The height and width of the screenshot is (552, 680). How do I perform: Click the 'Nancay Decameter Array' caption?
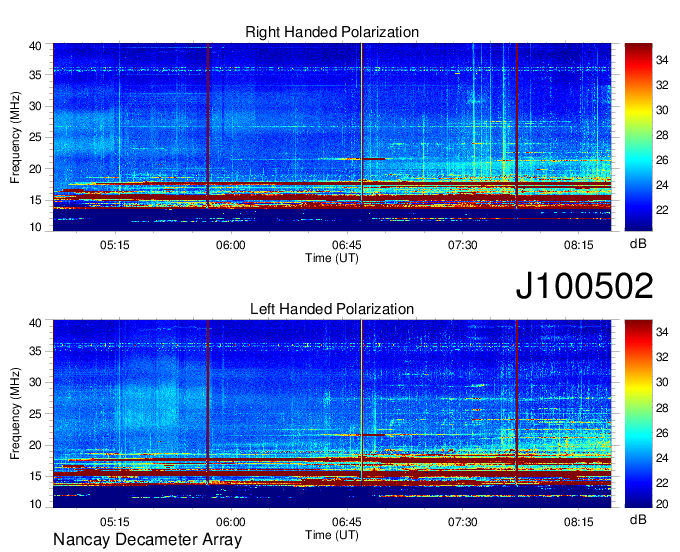147,539
